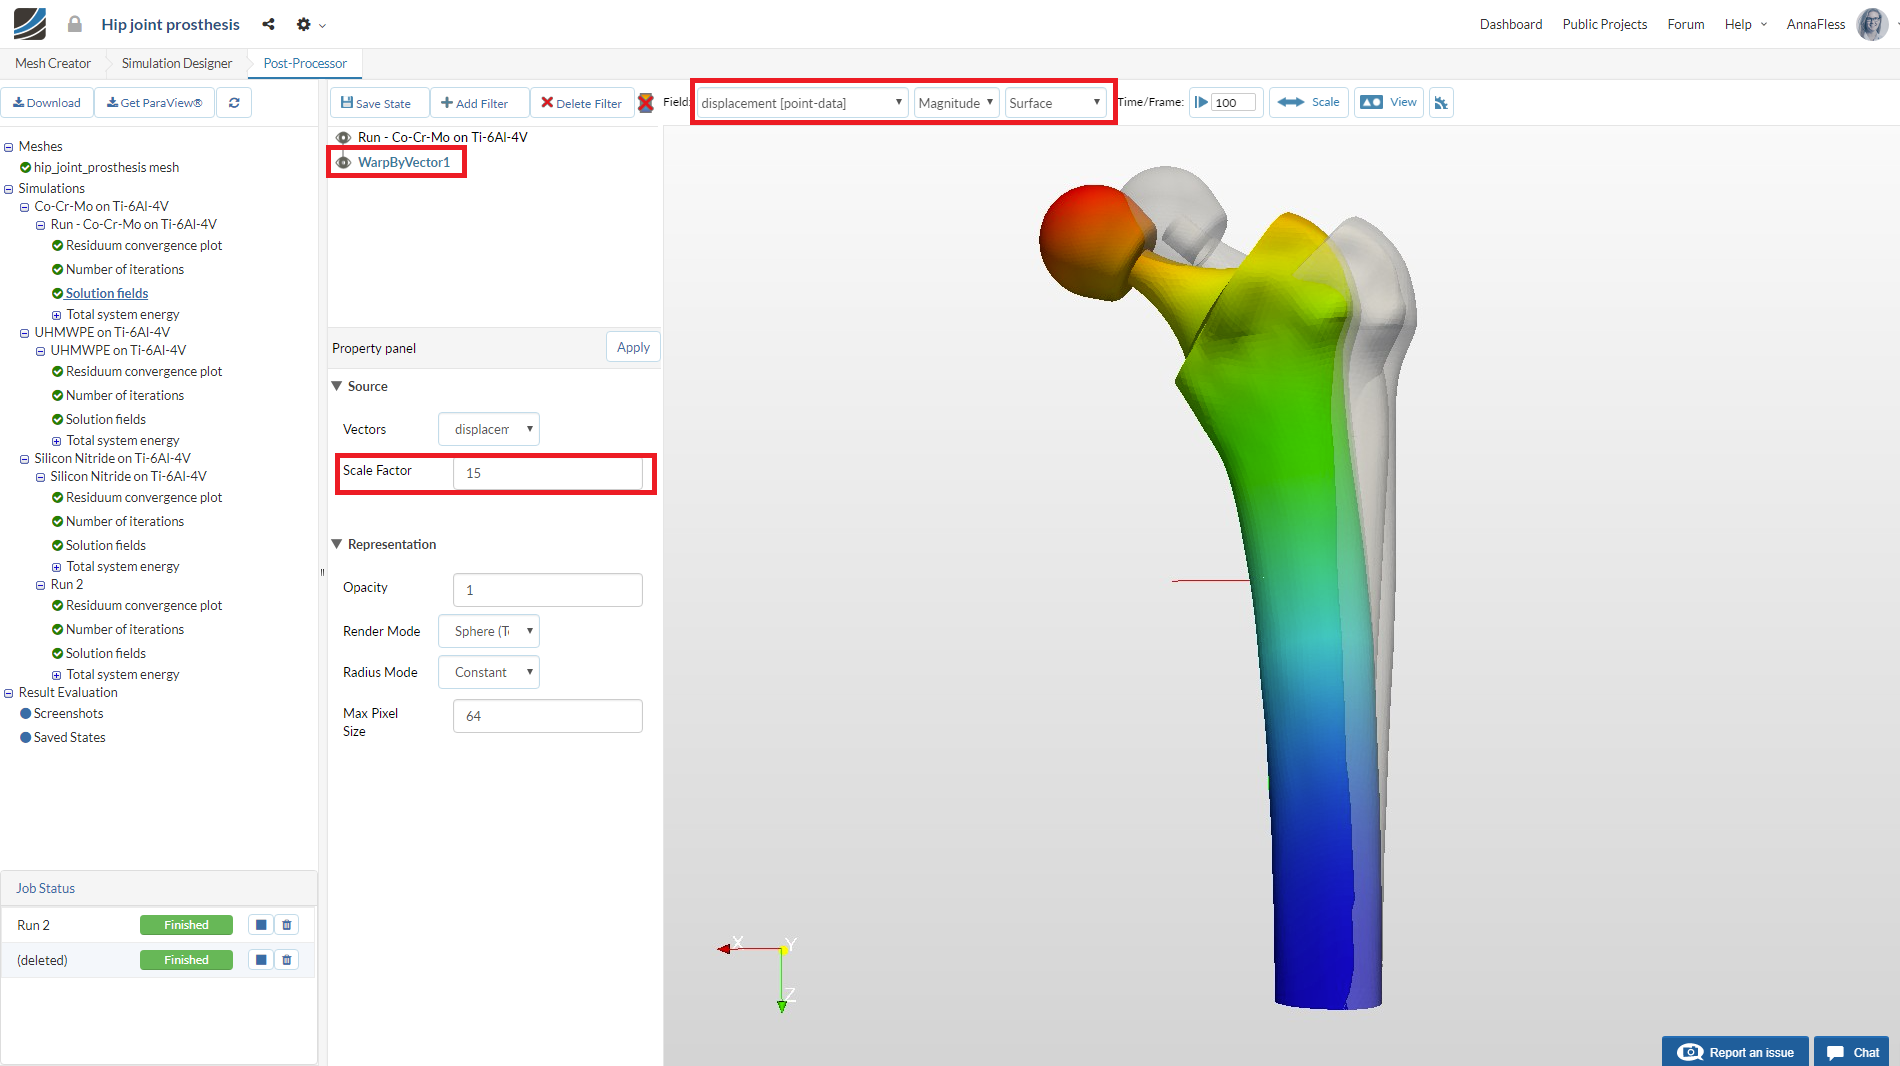Click Download button in left panel
The image size is (1900, 1066).
tap(47, 103)
